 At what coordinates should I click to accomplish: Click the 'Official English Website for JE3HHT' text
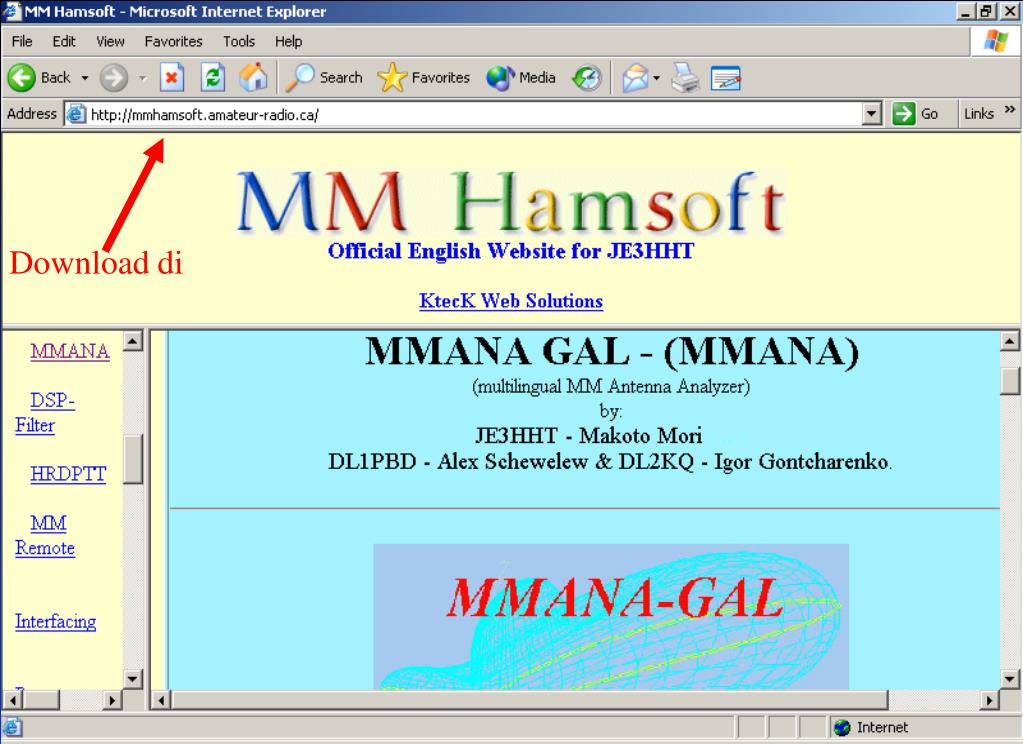click(511, 251)
